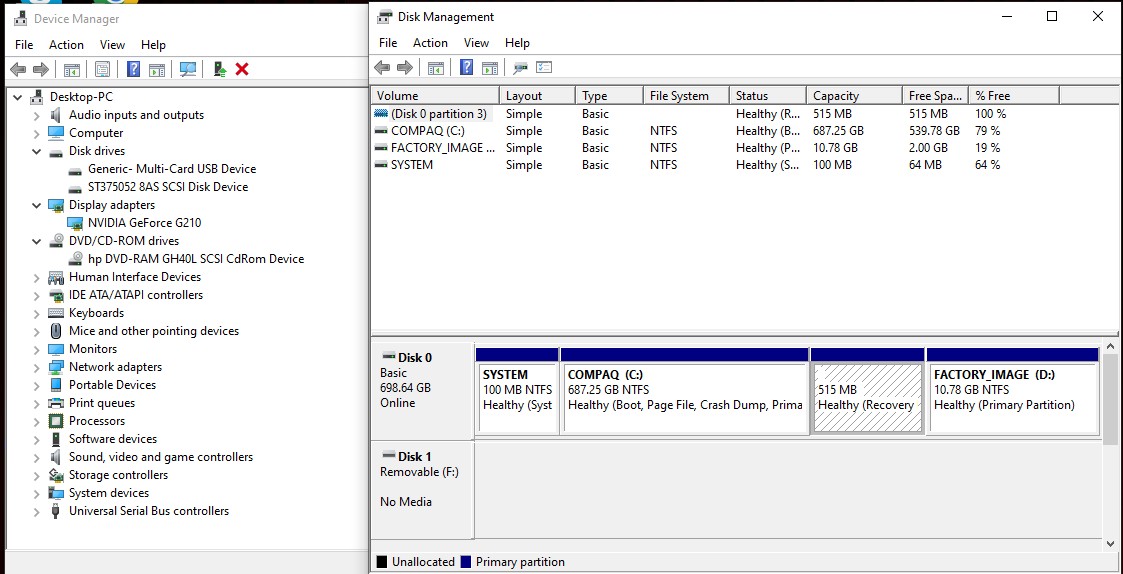Expand the Processors category

coord(37,421)
